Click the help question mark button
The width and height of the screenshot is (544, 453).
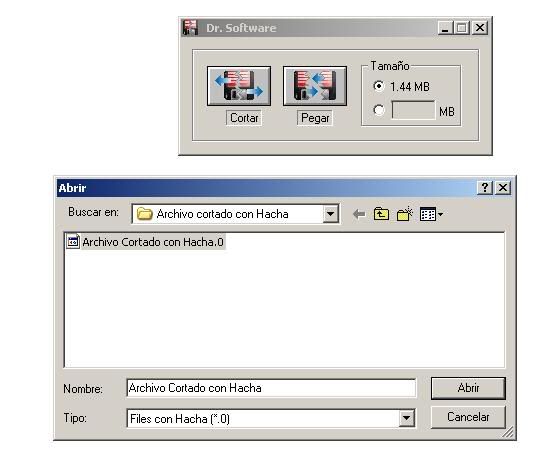pos(485,188)
